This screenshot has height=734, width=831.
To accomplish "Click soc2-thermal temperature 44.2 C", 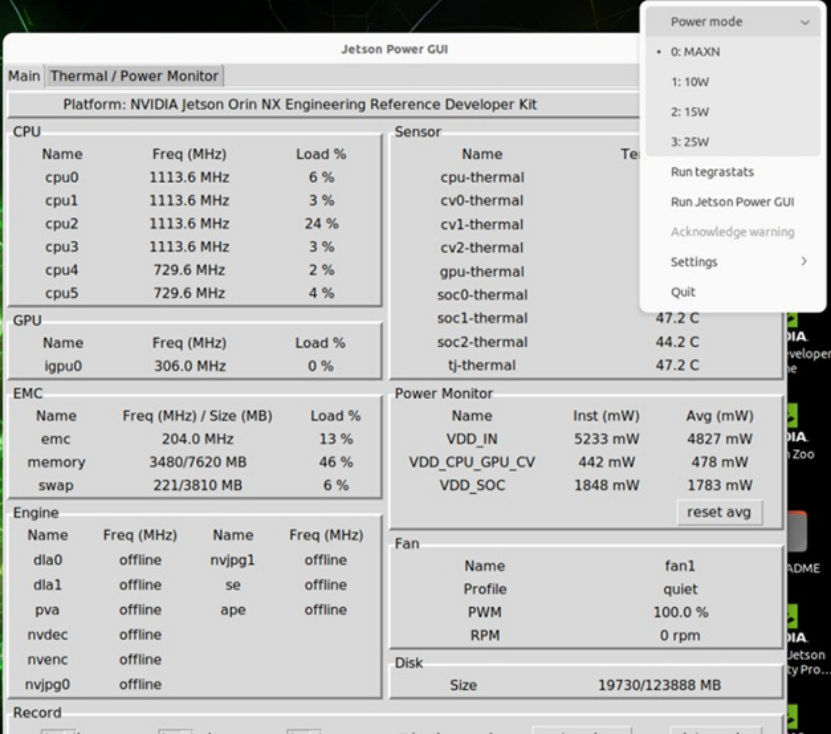I will tap(677, 342).
